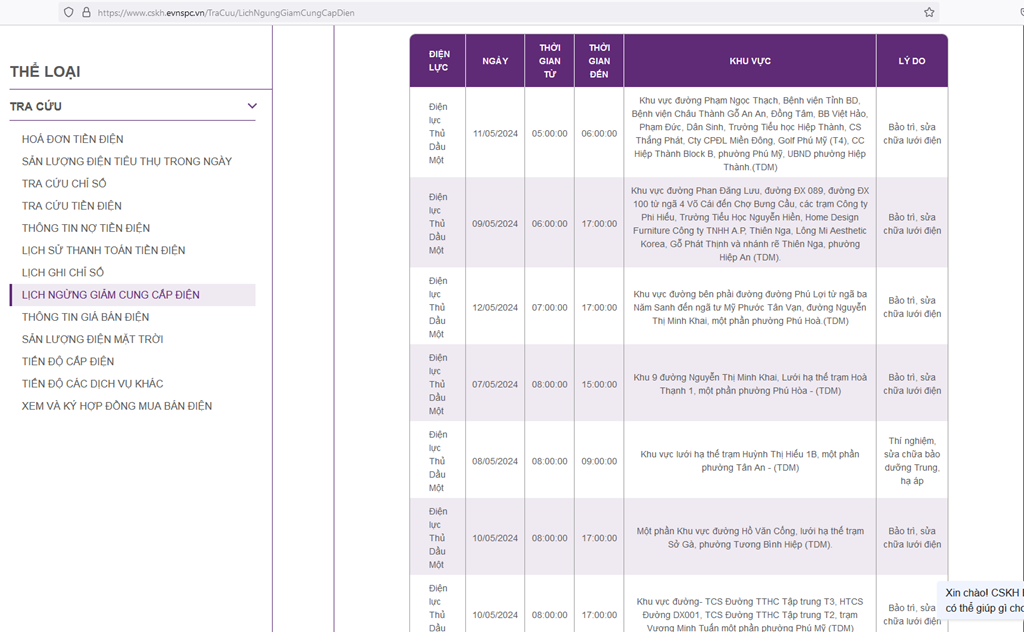Viewport: 1024px width, 632px height.
Task: Click end time 15:00:00
Action: click(599, 384)
